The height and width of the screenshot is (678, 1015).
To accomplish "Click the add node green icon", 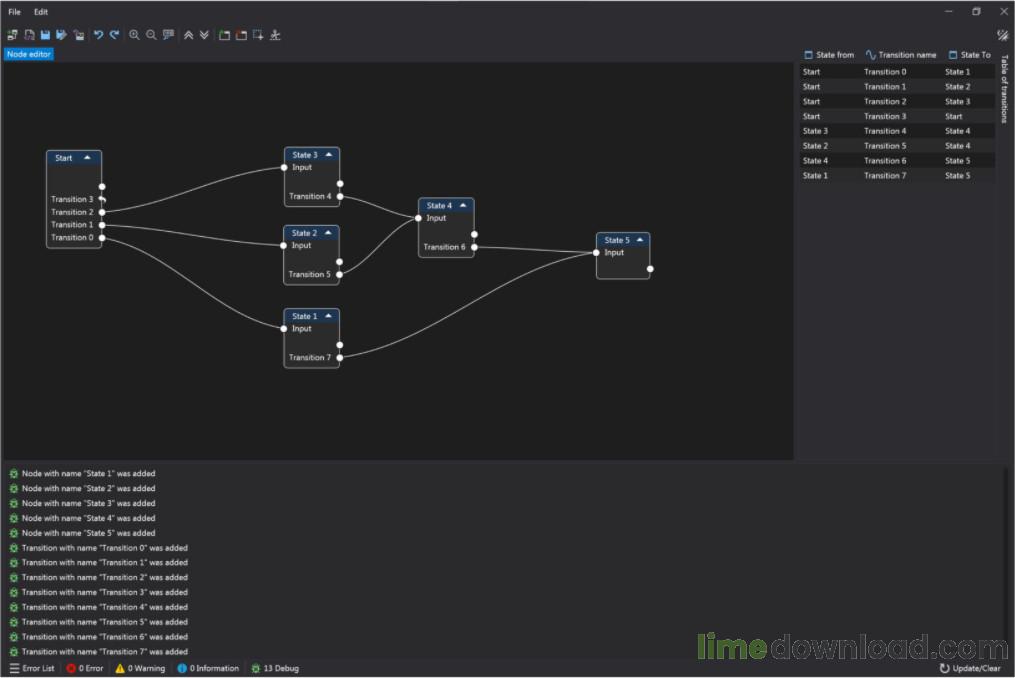I will click(224, 35).
